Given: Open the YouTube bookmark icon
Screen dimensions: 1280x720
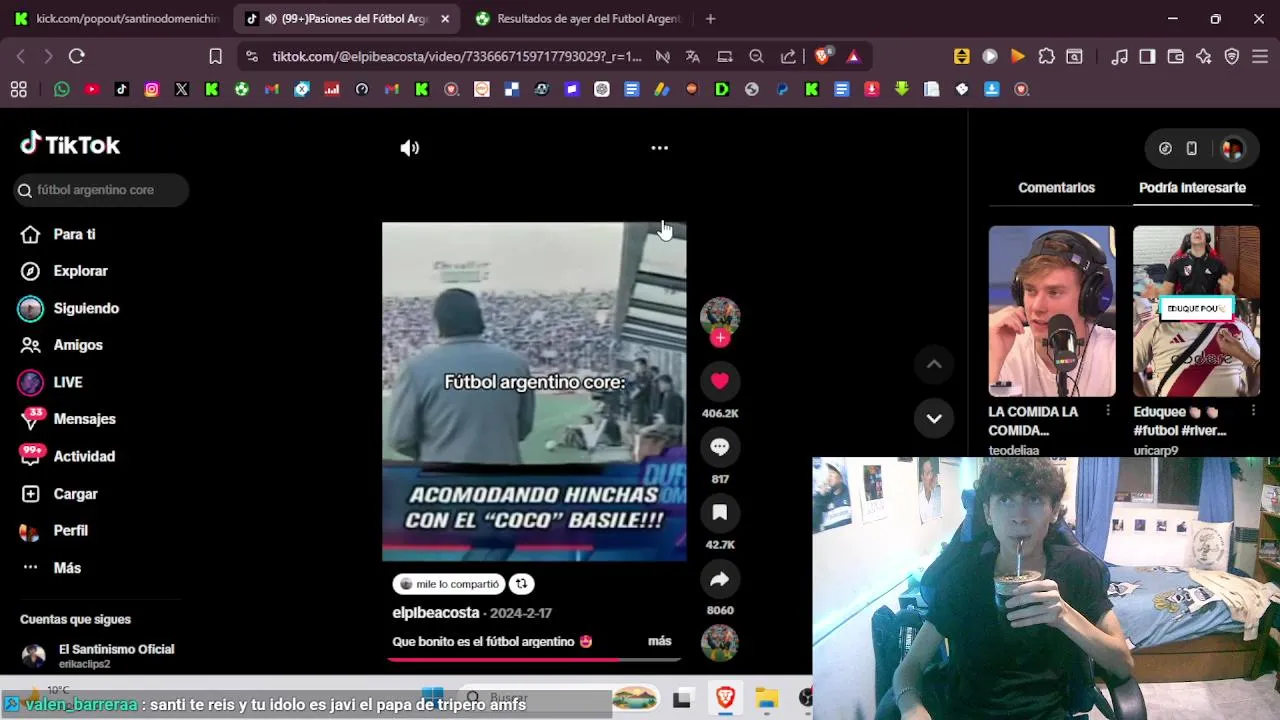Looking at the screenshot, I should (92, 89).
